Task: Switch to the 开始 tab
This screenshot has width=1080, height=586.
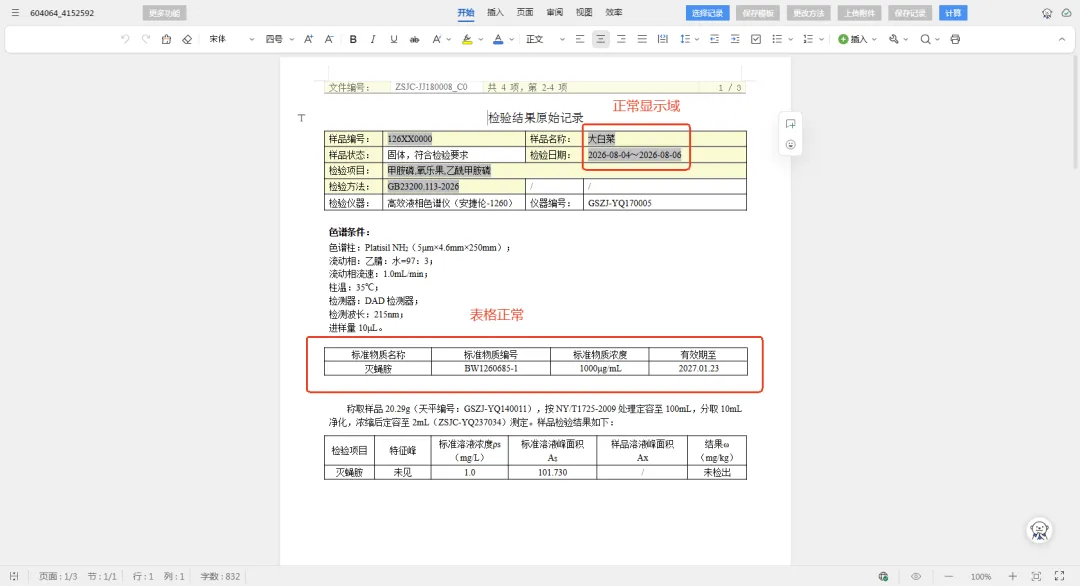Action: 466,12
